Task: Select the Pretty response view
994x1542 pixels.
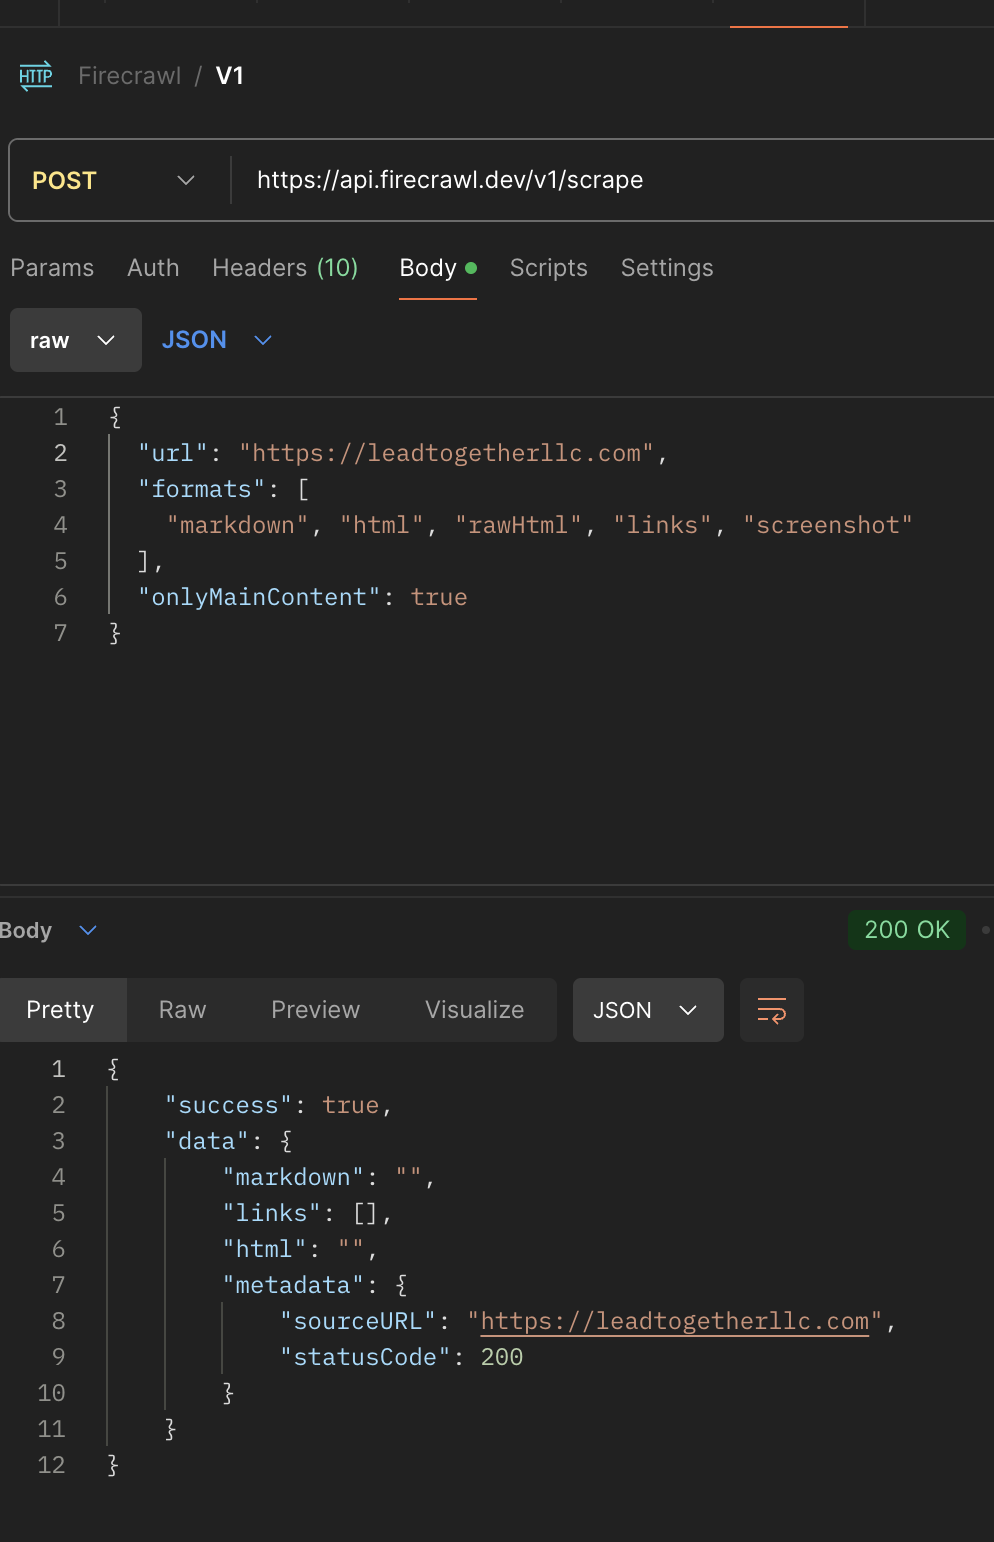Action: (x=60, y=1010)
